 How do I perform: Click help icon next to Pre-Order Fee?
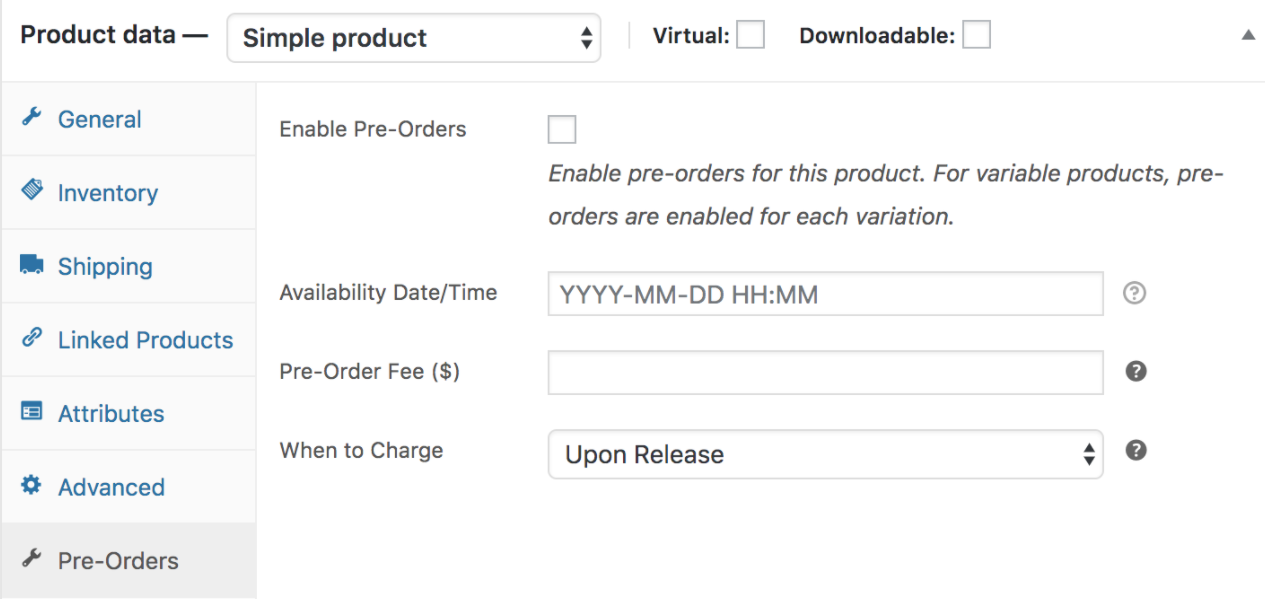1135,371
